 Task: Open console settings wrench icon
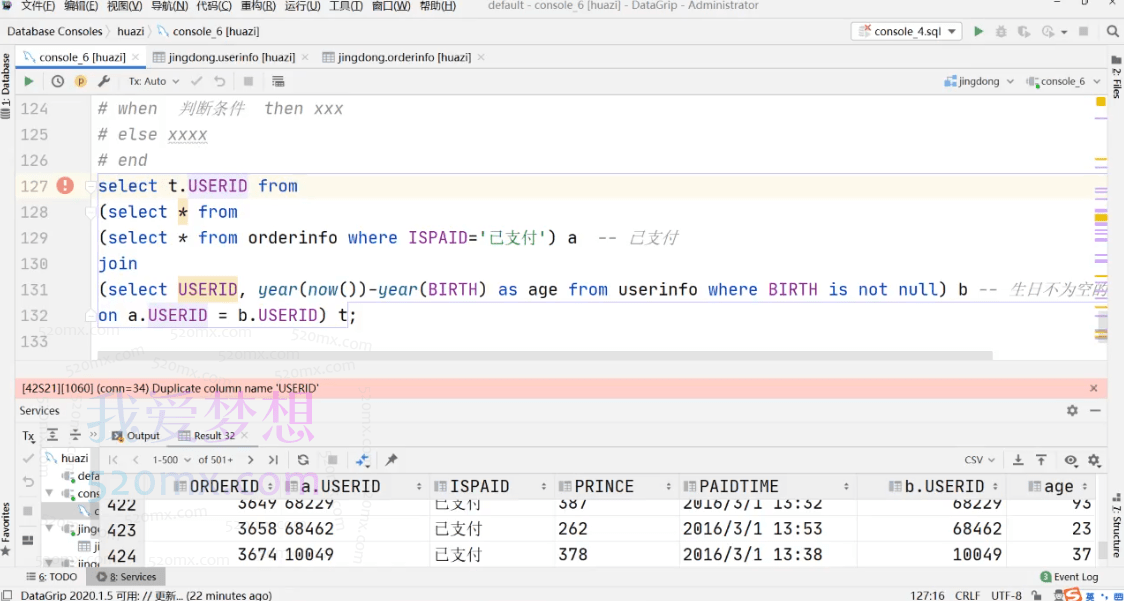pos(103,81)
